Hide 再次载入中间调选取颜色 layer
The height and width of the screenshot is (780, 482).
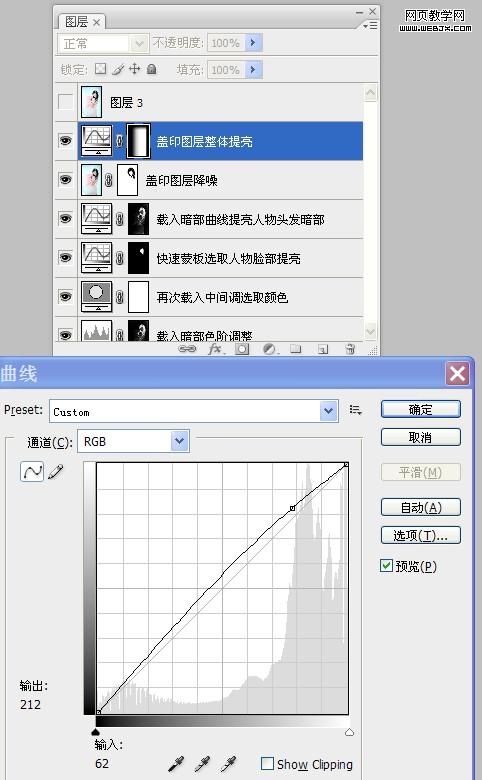pos(65,296)
